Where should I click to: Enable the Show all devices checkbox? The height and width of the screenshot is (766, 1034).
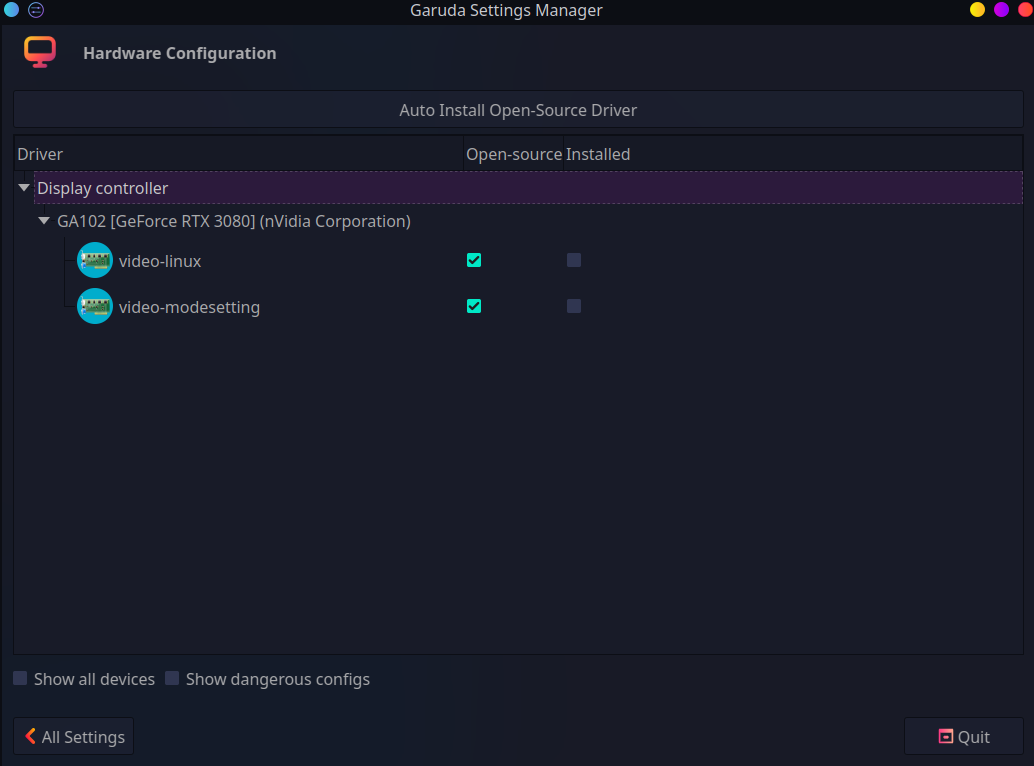[x=20, y=678]
